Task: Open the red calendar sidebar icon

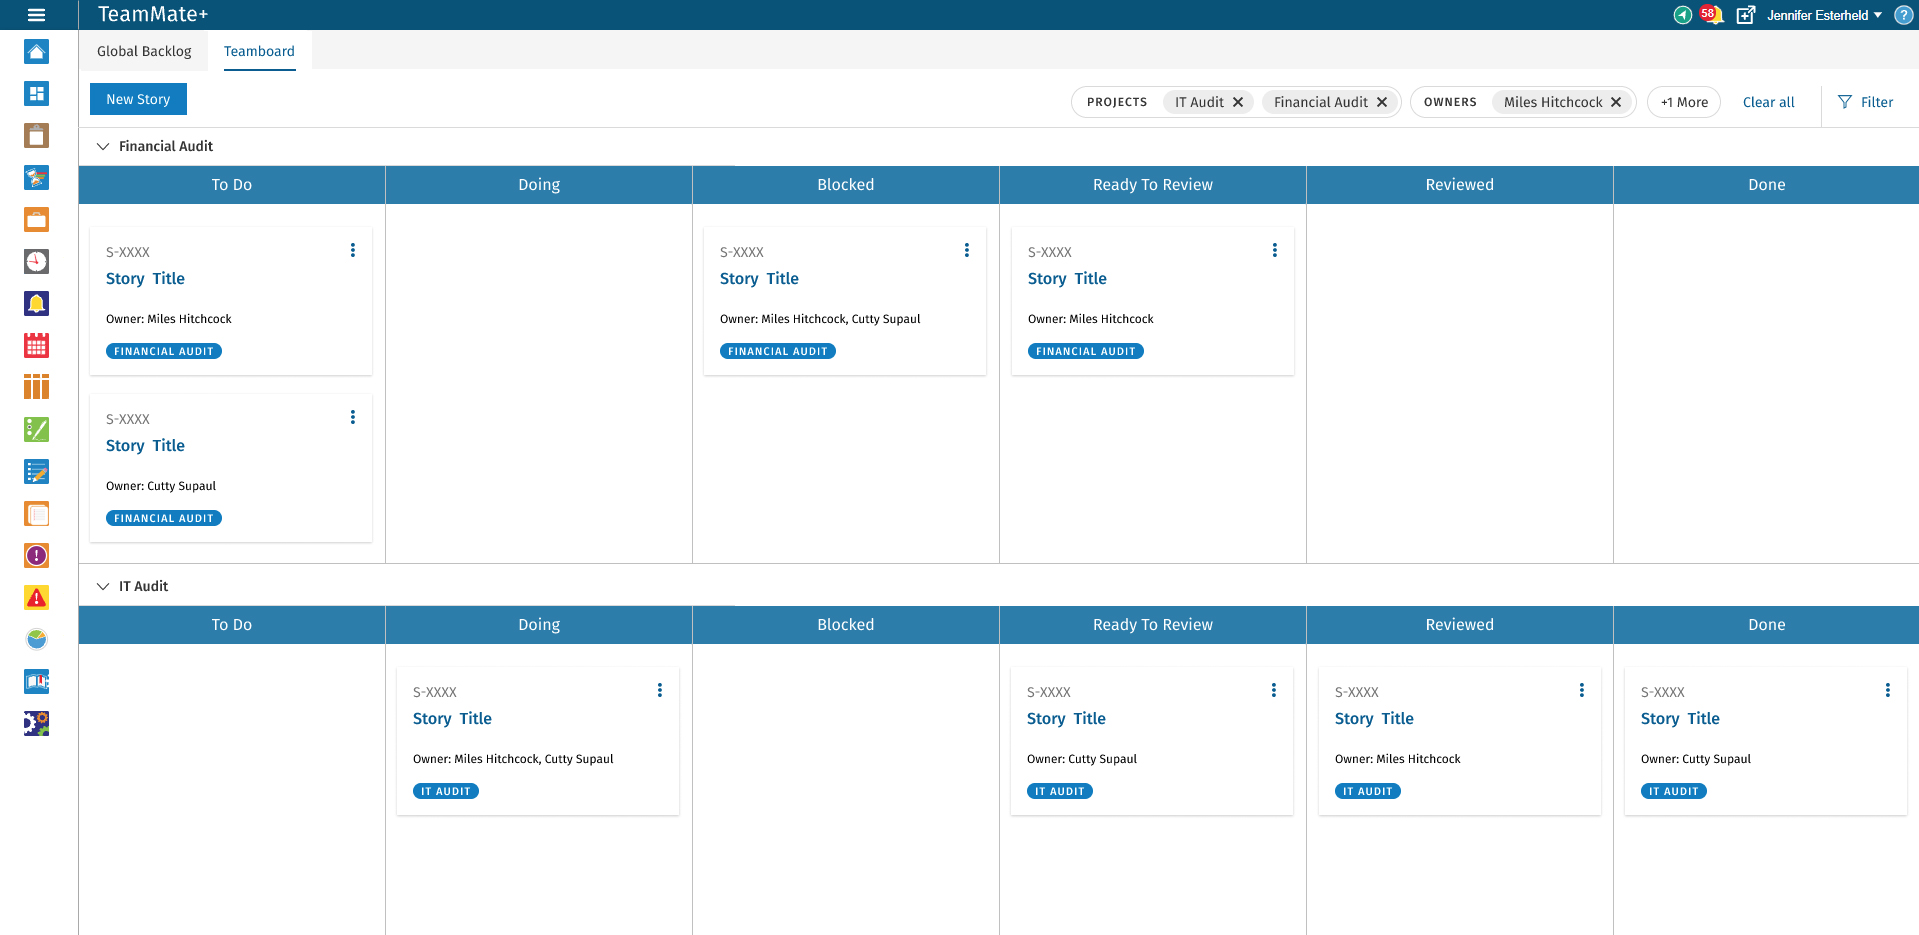Action: 37,346
